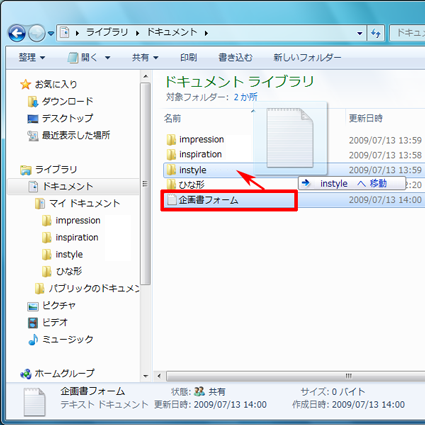Click horizontal scrollbar left arrow in file list
Viewport: 425px width, 425px height.
coord(159,376)
